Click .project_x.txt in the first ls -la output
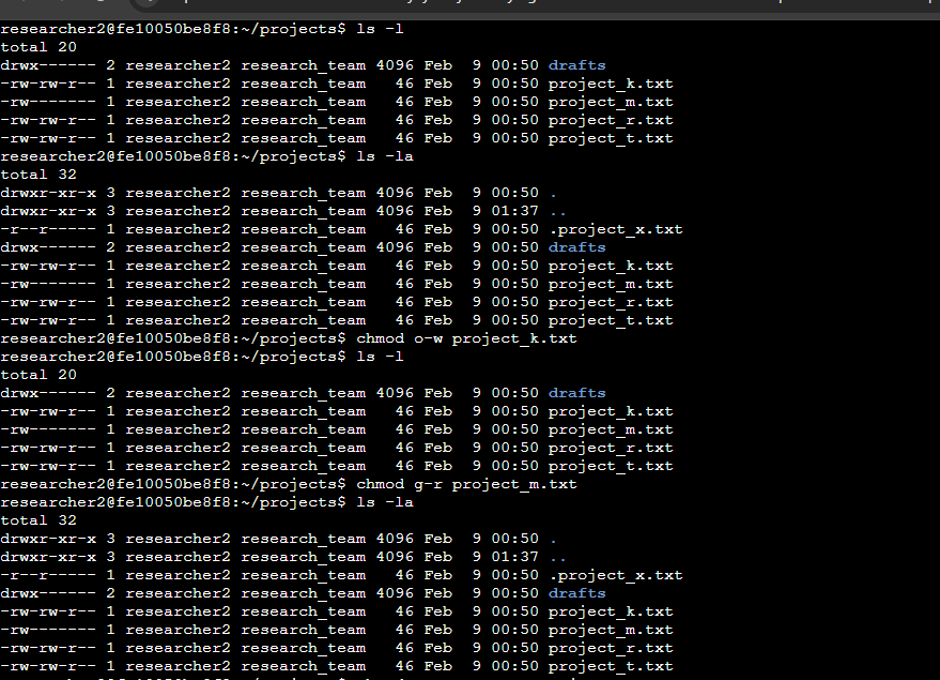The width and height of the screenshot is (940, 680). [x=615, y=229]
